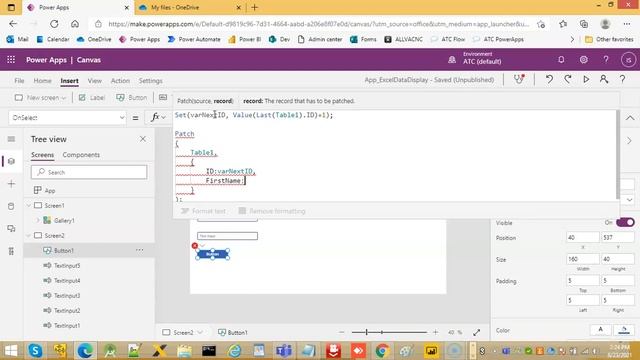This screenshot has height=360, width=640.
Task: Open the settings gear in header
Action: (584, 60)
